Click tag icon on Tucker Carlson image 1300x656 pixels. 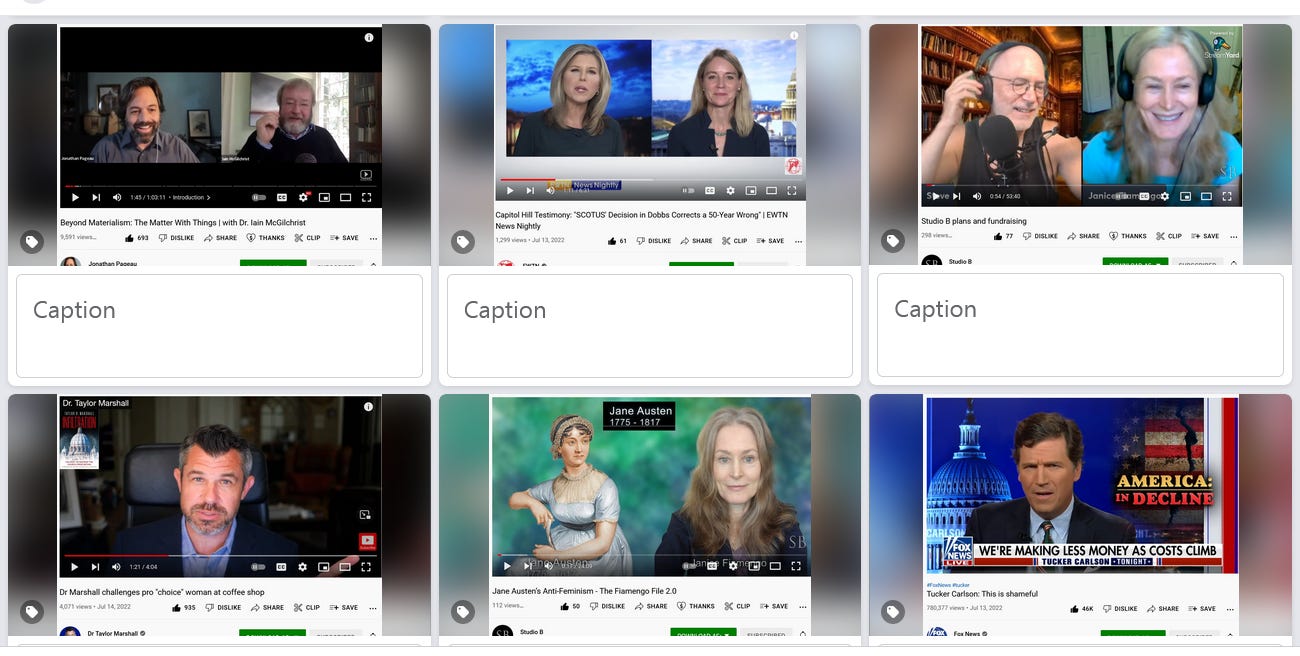point(892,611)
